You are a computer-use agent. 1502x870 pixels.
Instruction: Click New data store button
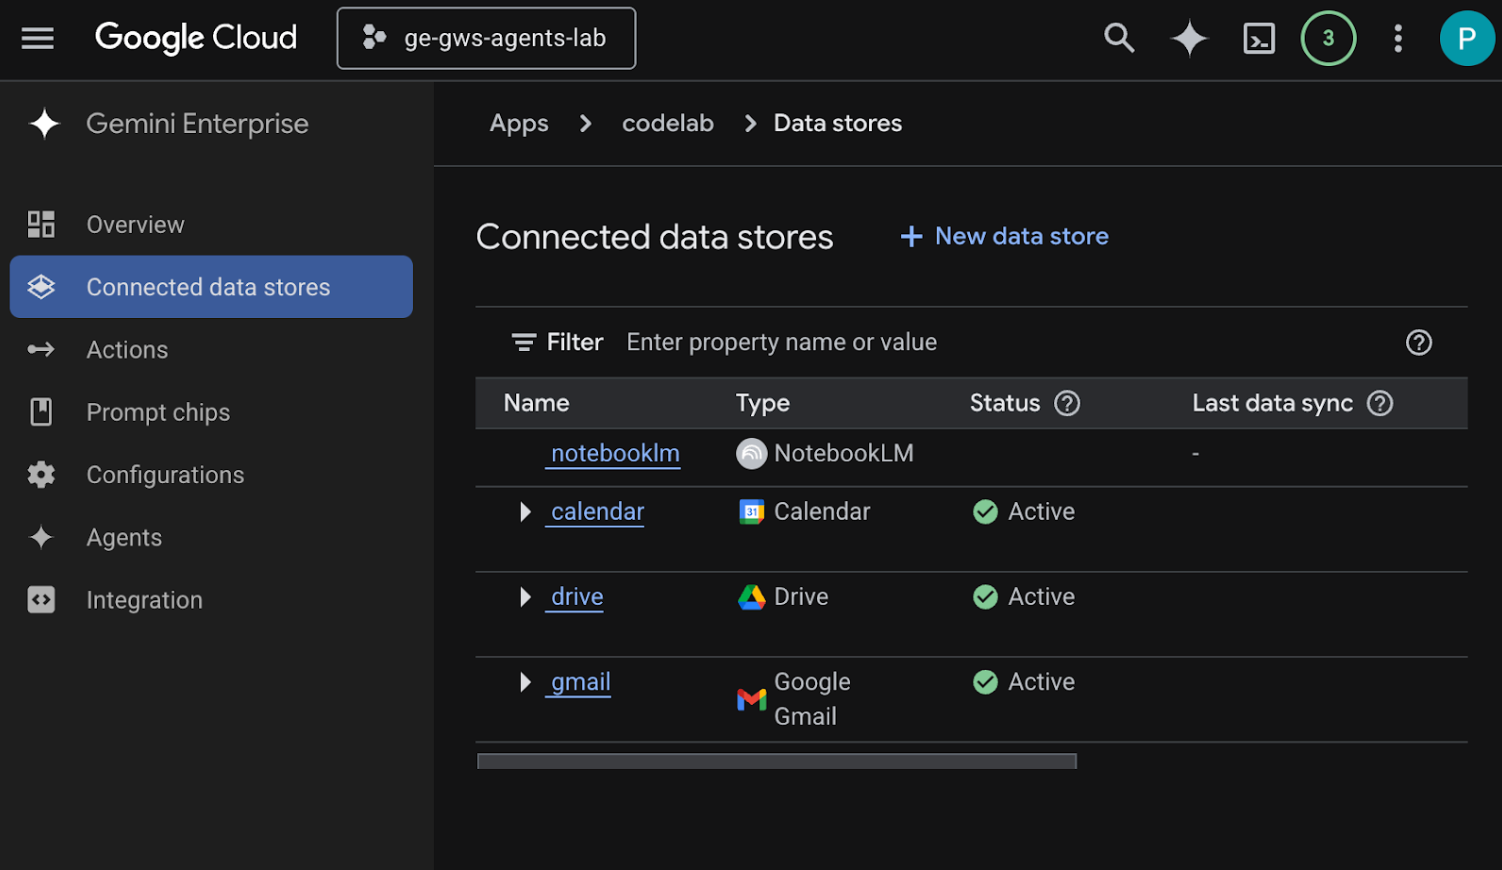pos(1005,236)
